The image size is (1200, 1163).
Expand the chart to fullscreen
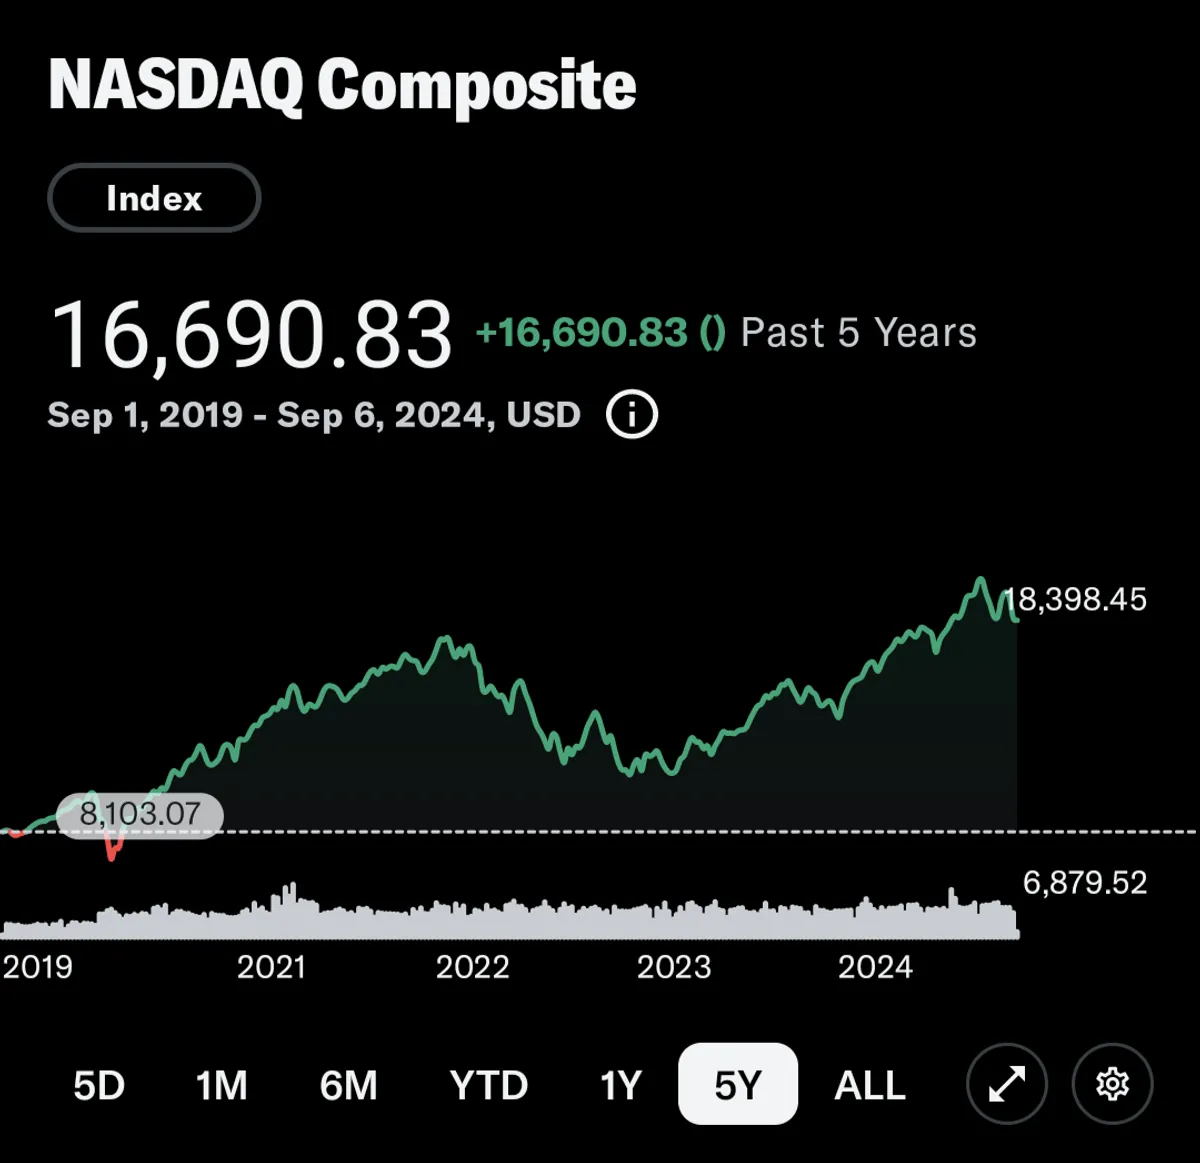click(x=1006, y=1084)
